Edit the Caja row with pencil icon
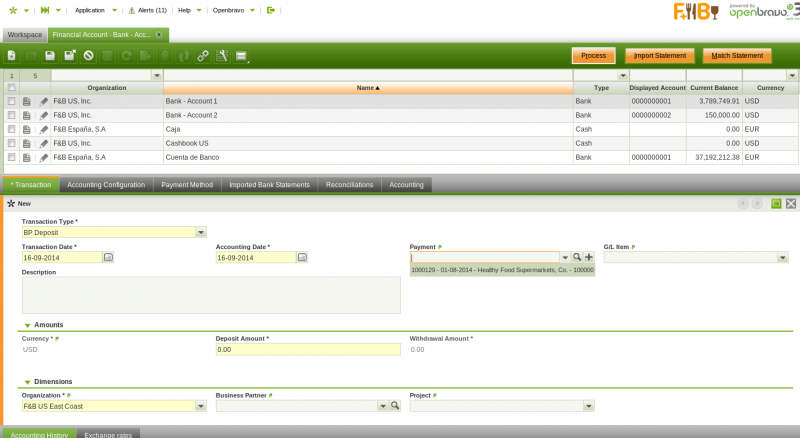Viewport: 800px width, 438px height. point(44,130)
